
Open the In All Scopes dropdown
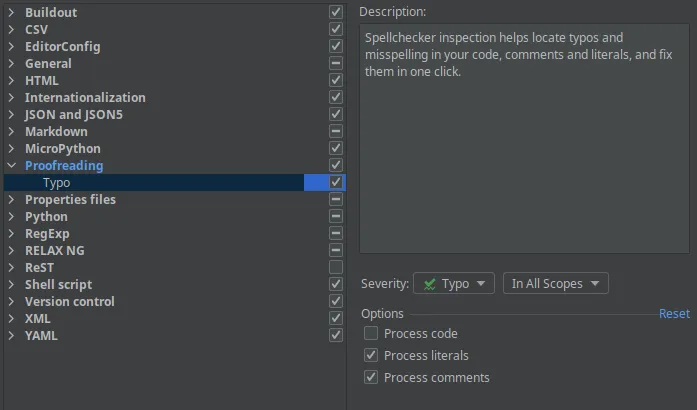(x=555, y=284)
